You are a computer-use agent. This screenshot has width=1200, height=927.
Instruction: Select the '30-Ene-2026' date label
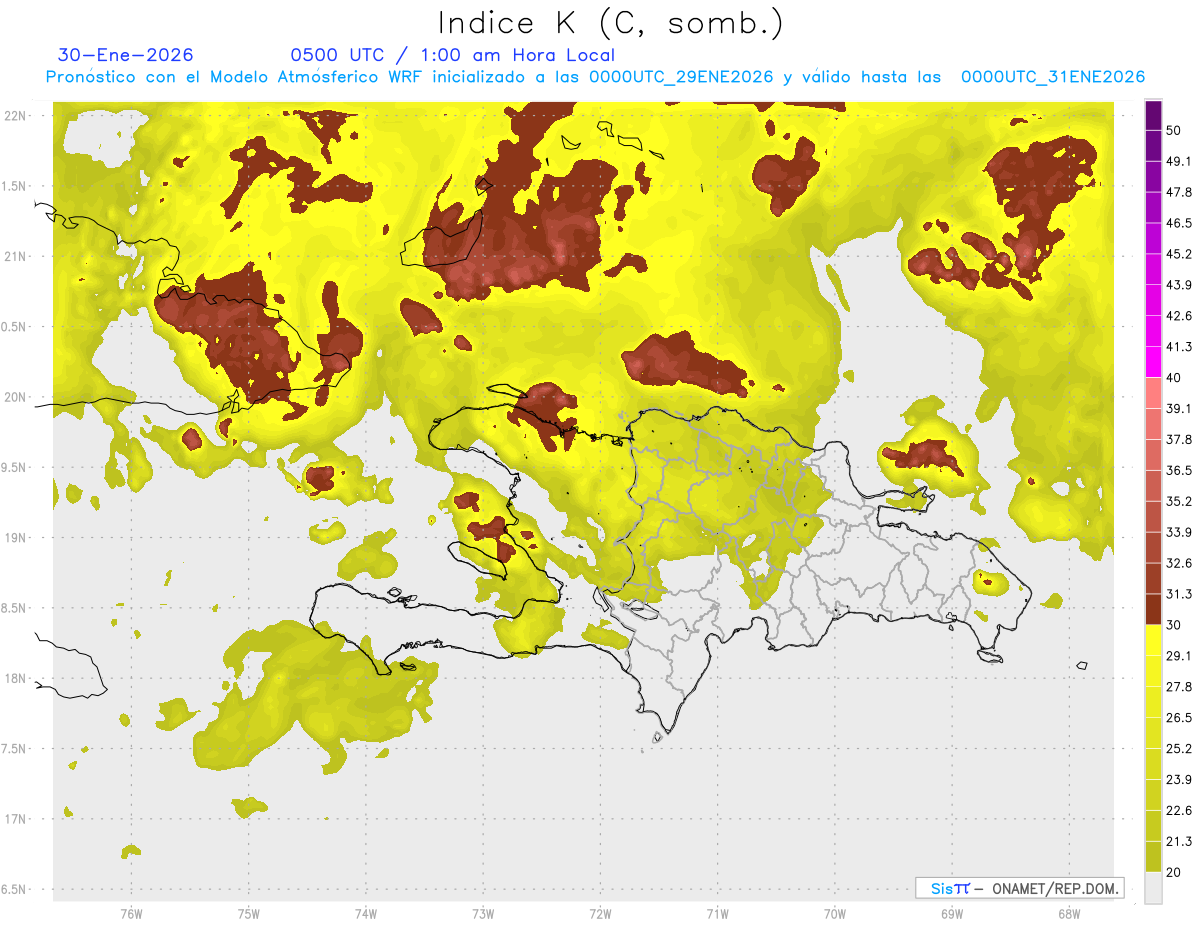pos(126,55)
